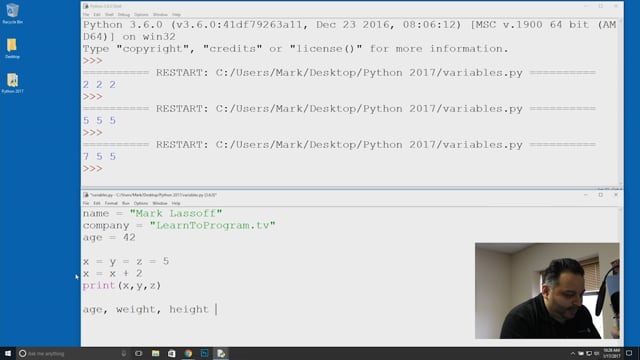Image resolution: width=640 pixels, height=360 pixels.
Task: Open the Options menu in the Python Shell window
Action: [x=141, y=15]
